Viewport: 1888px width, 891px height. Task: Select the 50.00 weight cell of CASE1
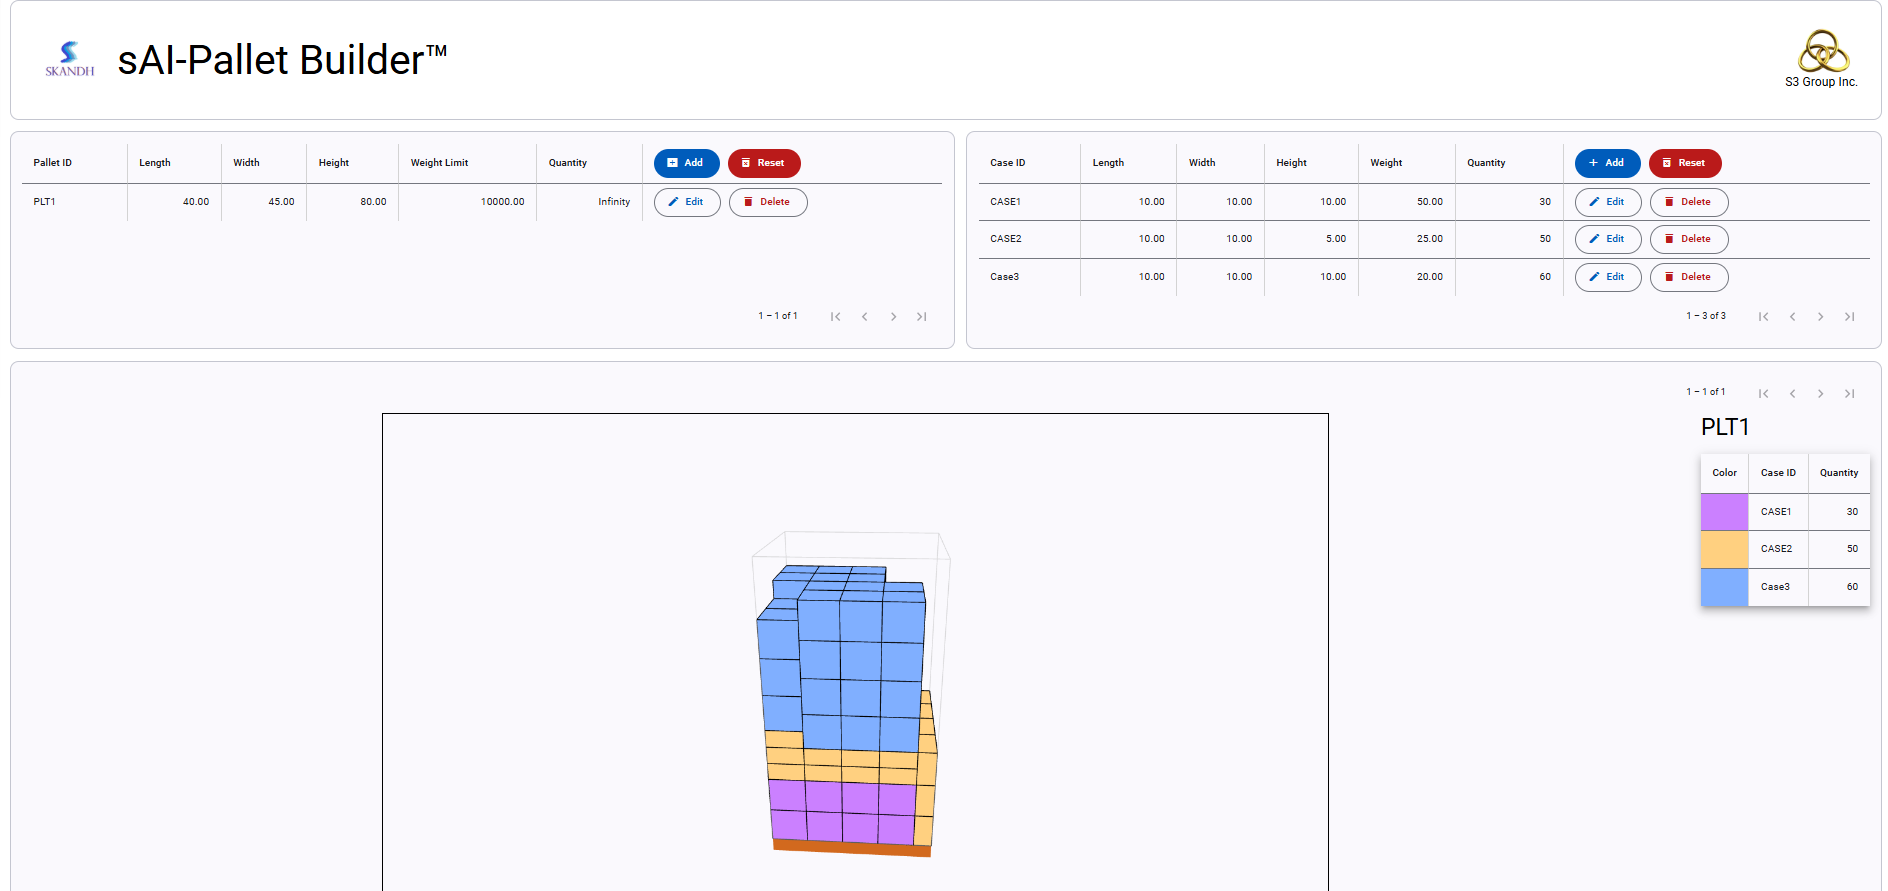tap(1407, 202)
